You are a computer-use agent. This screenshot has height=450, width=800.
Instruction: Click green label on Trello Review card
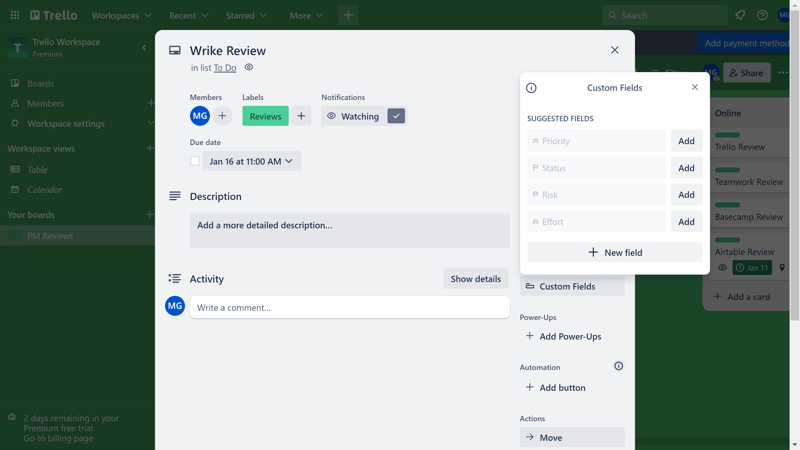[727, 135]
